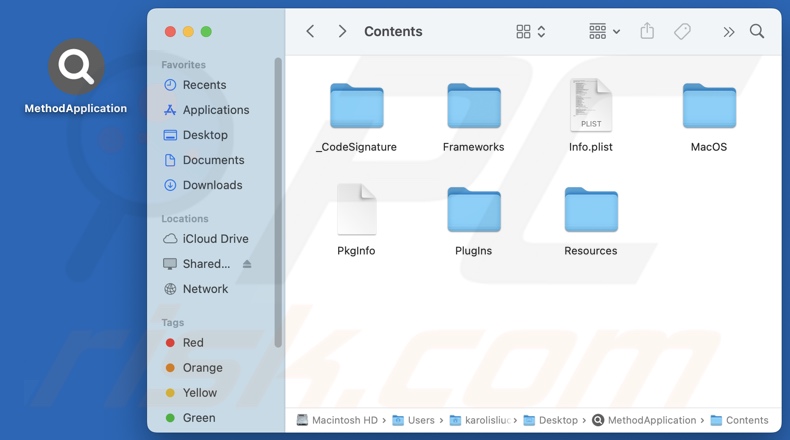
Task: Open the Group By options dropdown
Action: (x=604, y=32)
